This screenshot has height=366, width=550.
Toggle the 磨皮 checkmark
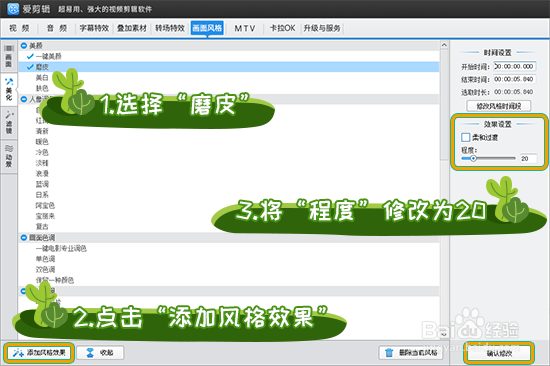(30, 67)
